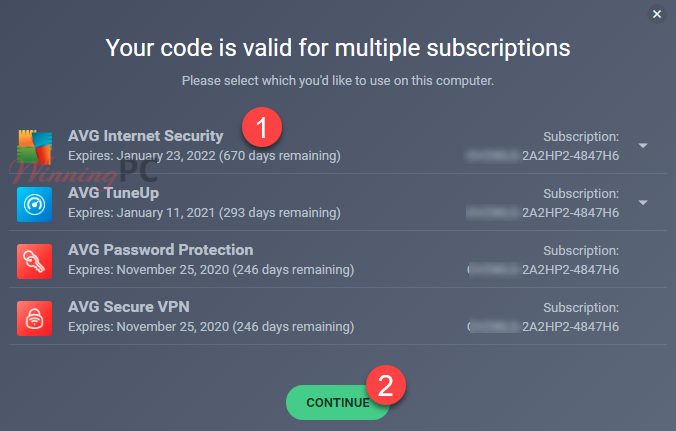The height and width of the screenshot is (431, 676).
Task: Expand the TuneUp subscription dropdown arrow
Action: (x=643, y=203)
